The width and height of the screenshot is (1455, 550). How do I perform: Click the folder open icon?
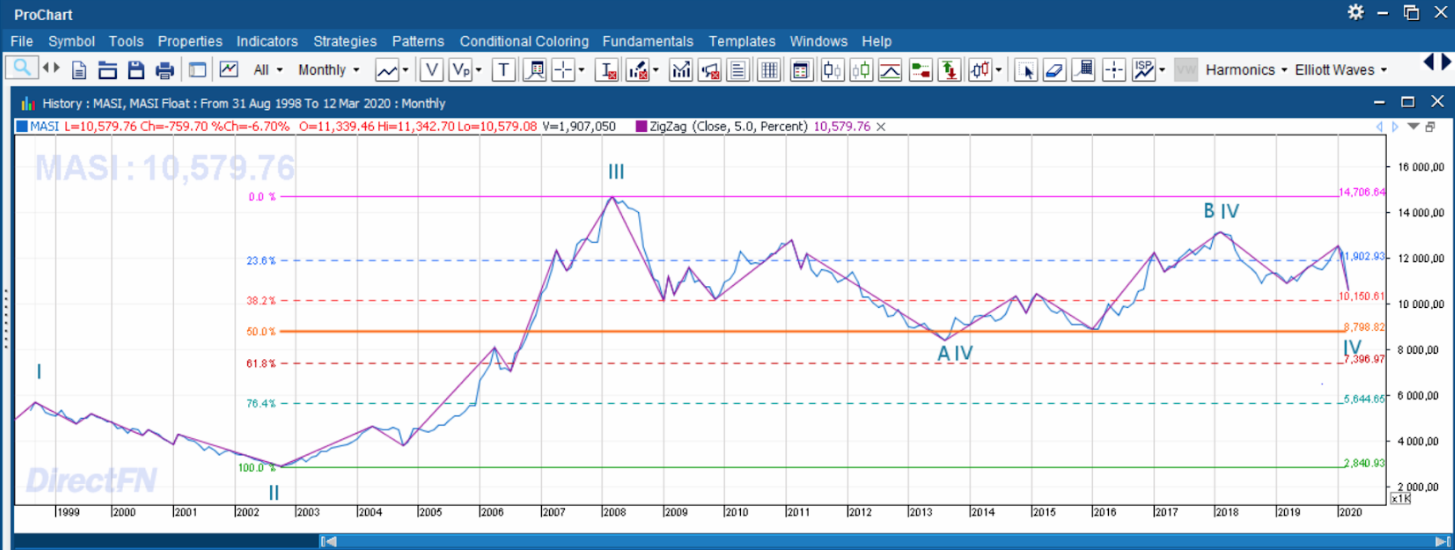coord(107,70)
